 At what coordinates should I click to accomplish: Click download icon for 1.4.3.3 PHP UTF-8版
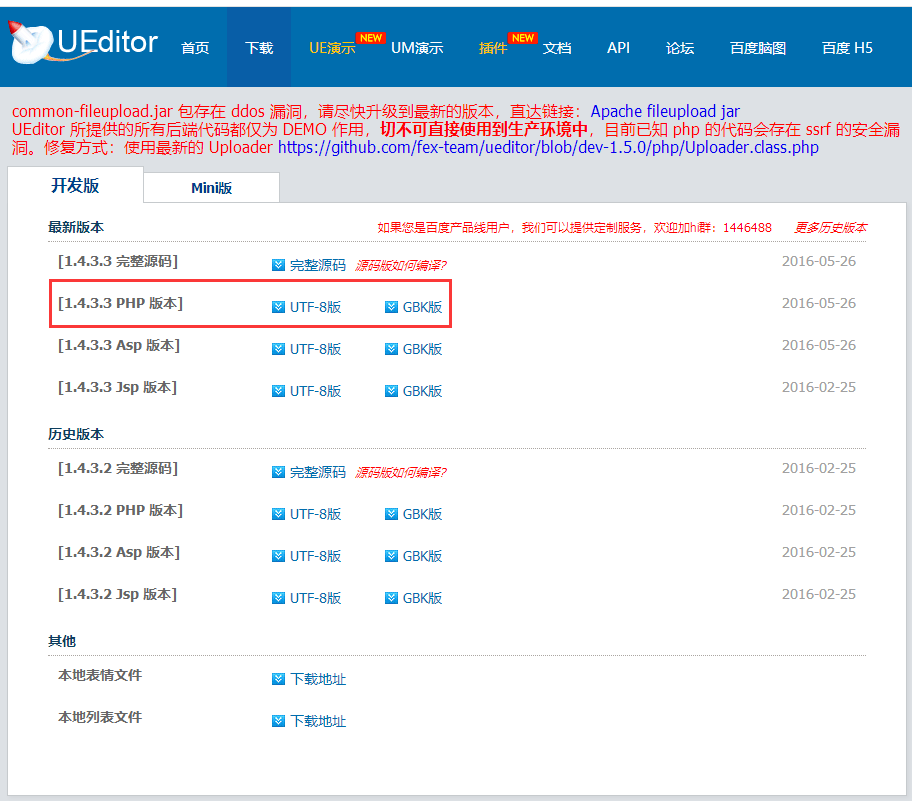279,307
